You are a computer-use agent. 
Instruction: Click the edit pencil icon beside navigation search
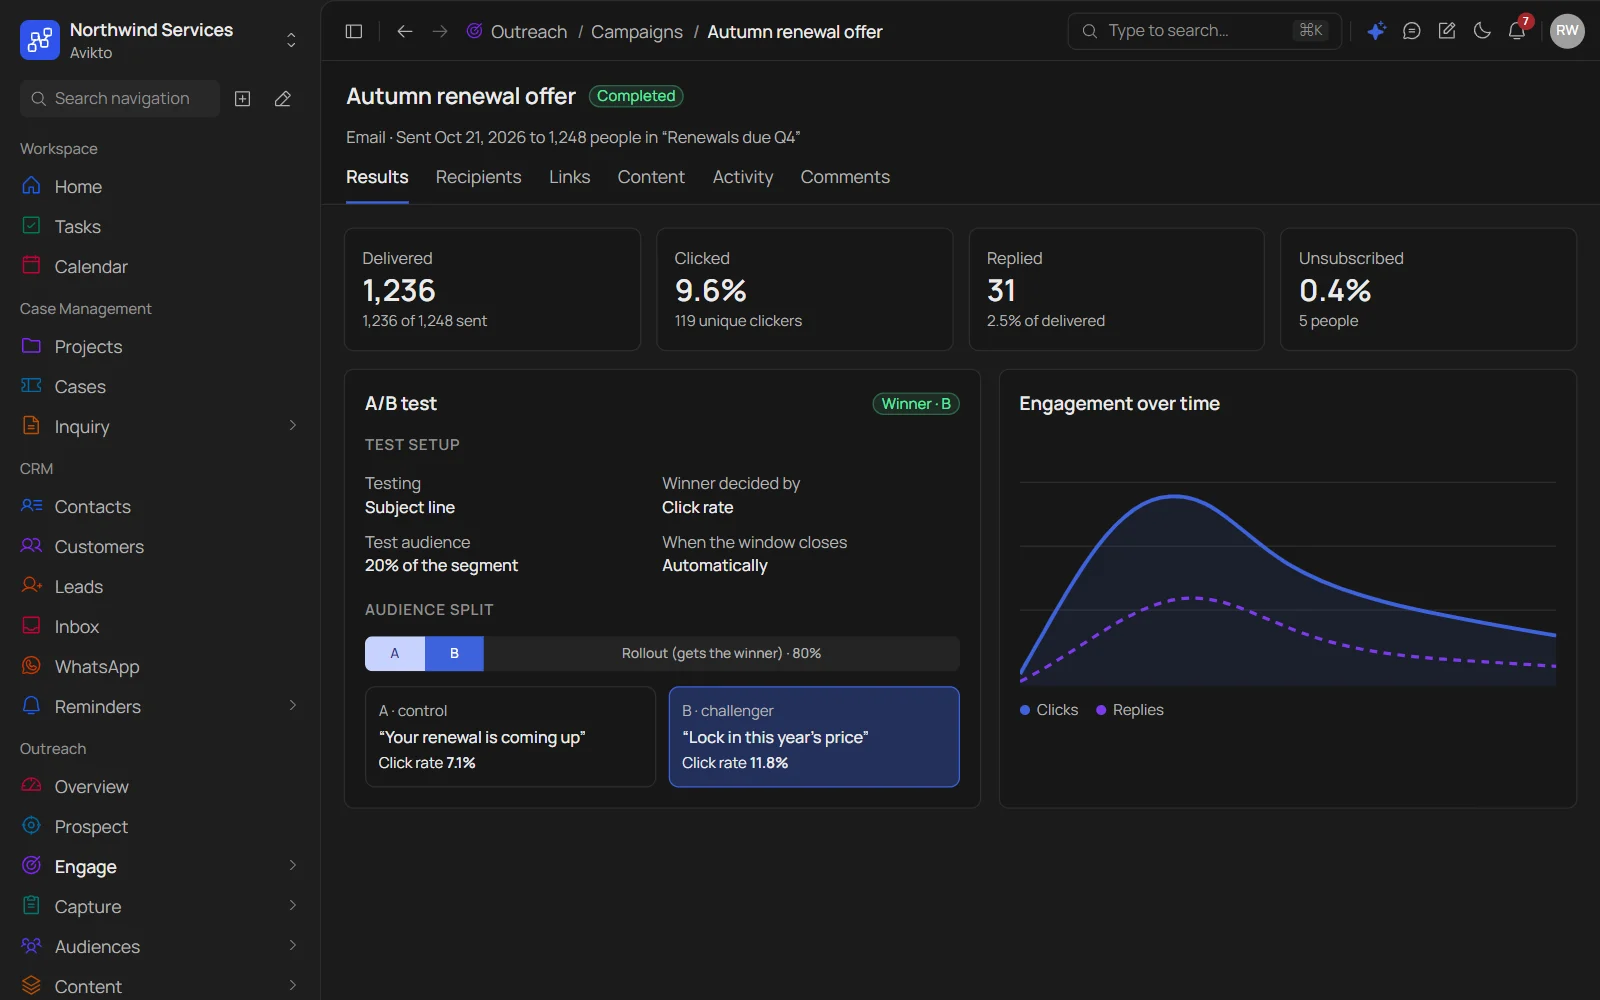coord(283,99)
